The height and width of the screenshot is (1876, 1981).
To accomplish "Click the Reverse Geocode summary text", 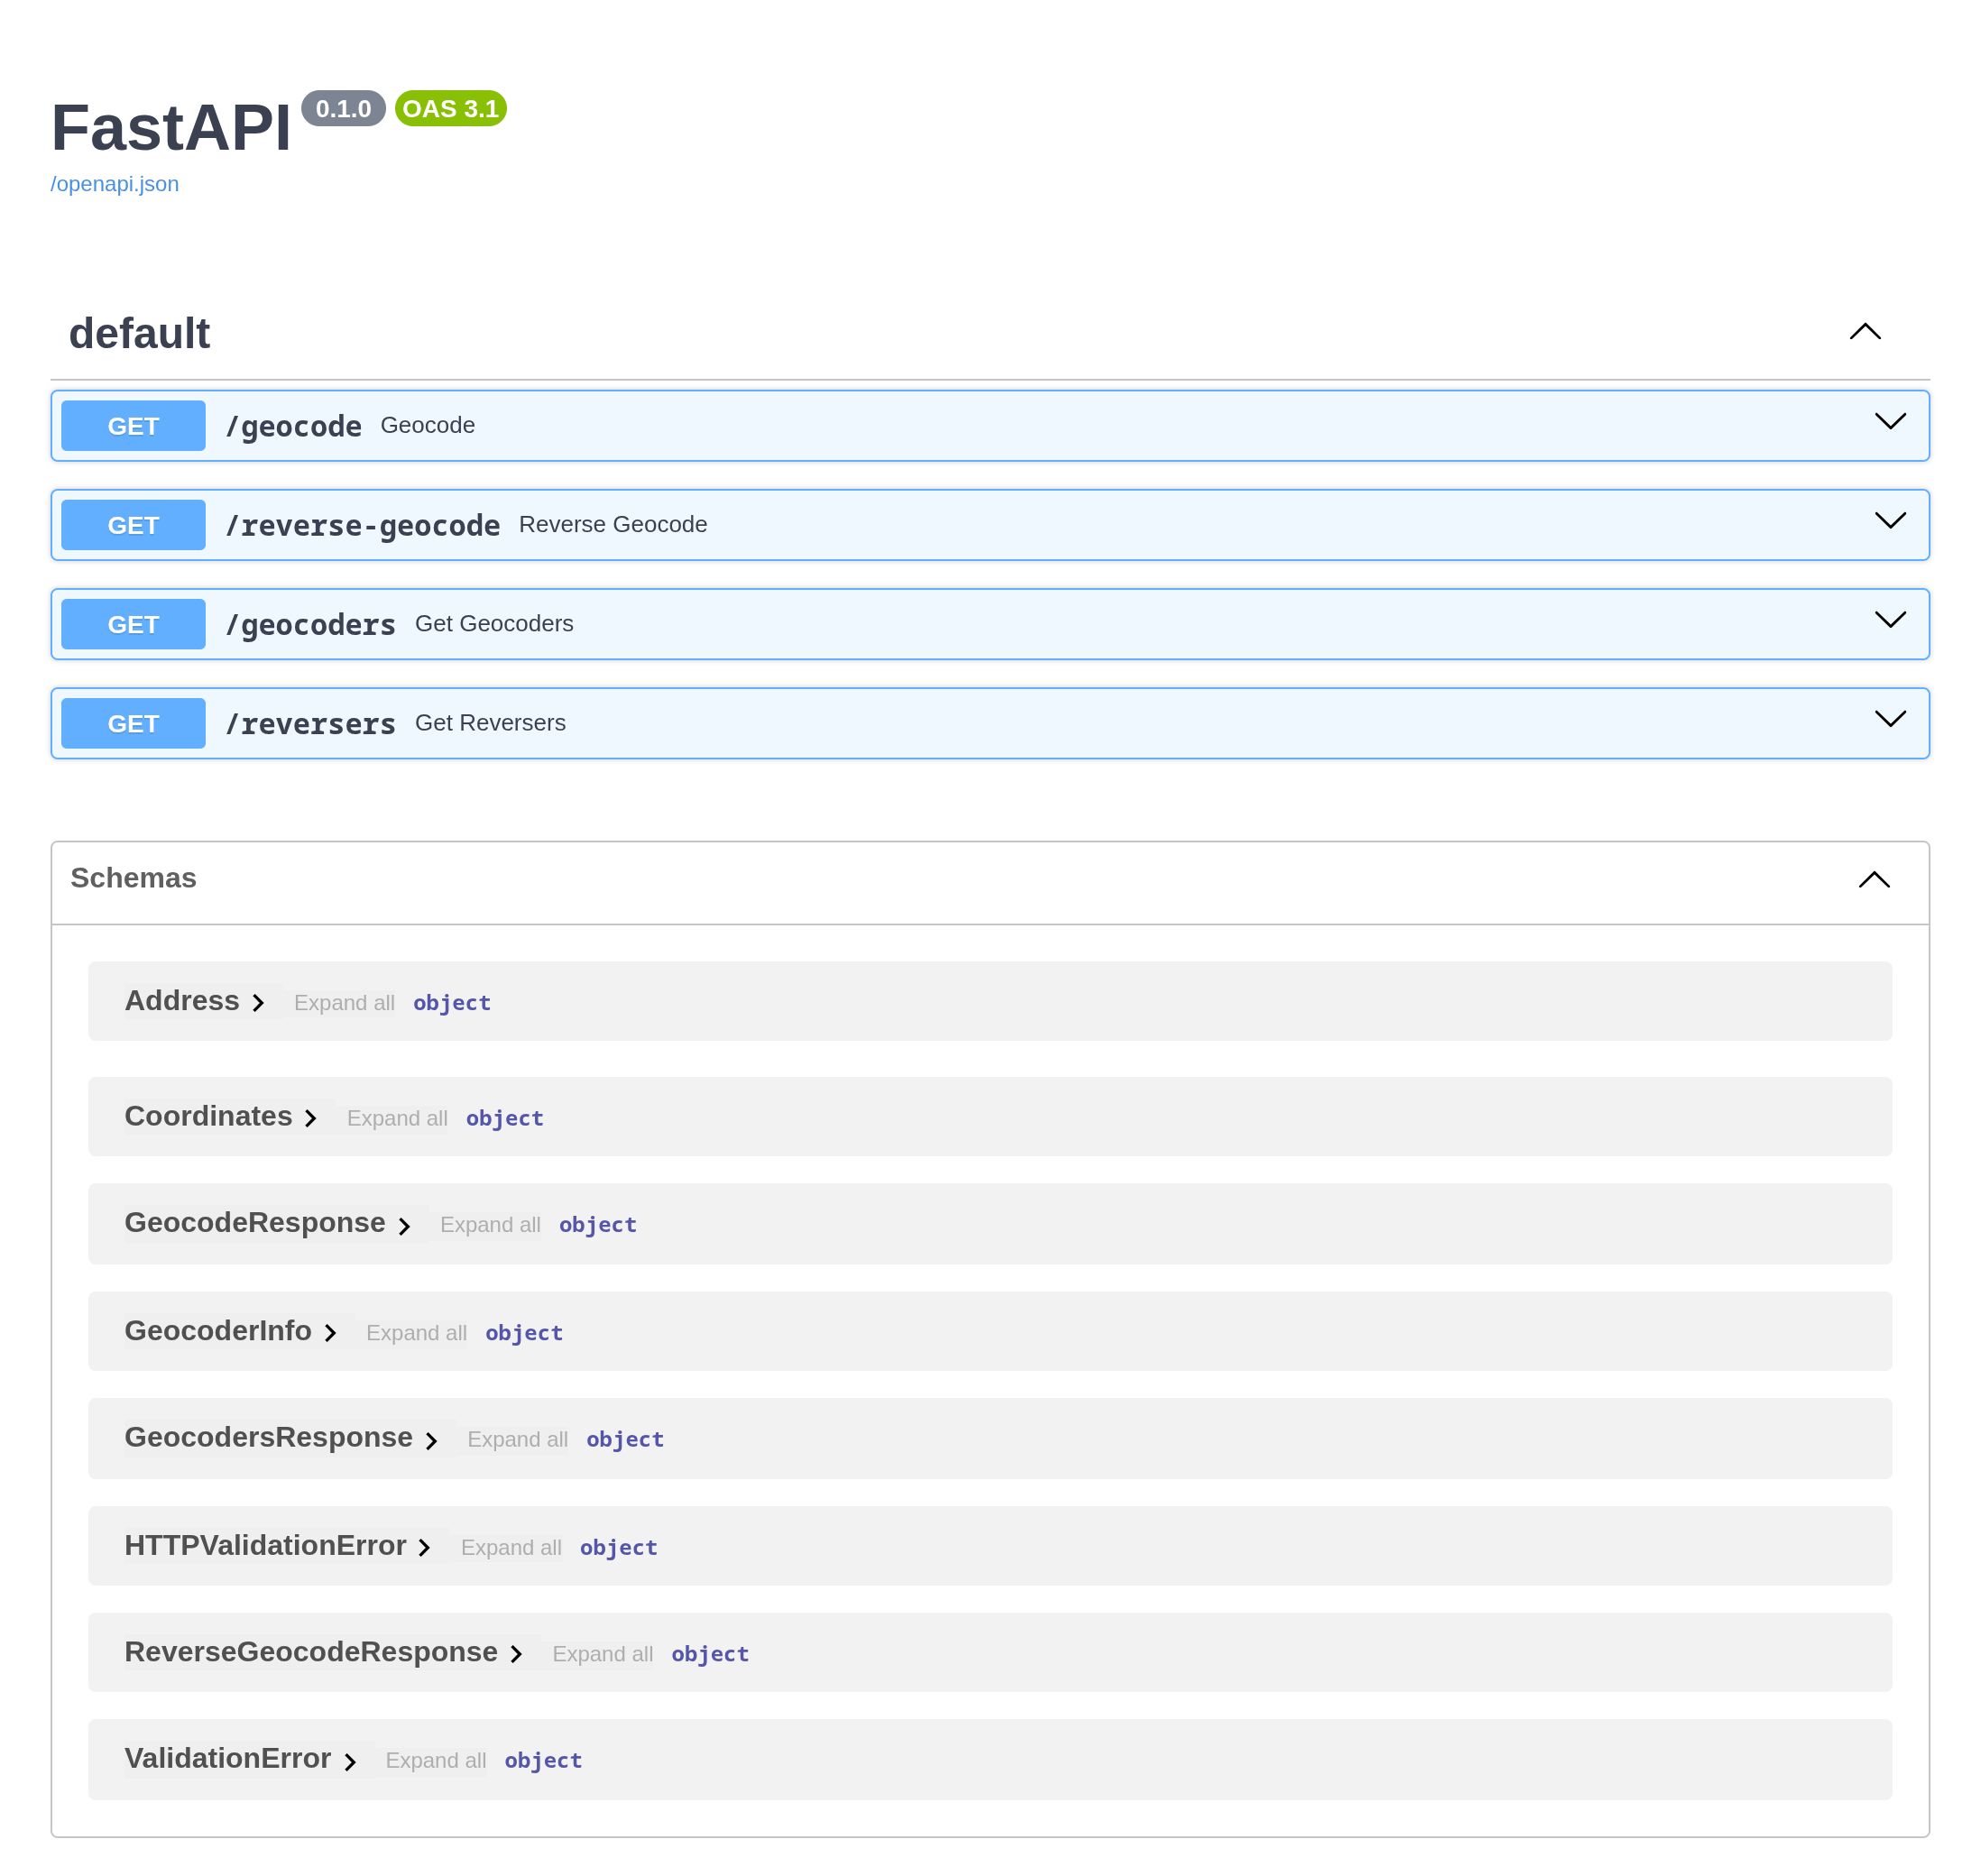I will click(612, 524).
